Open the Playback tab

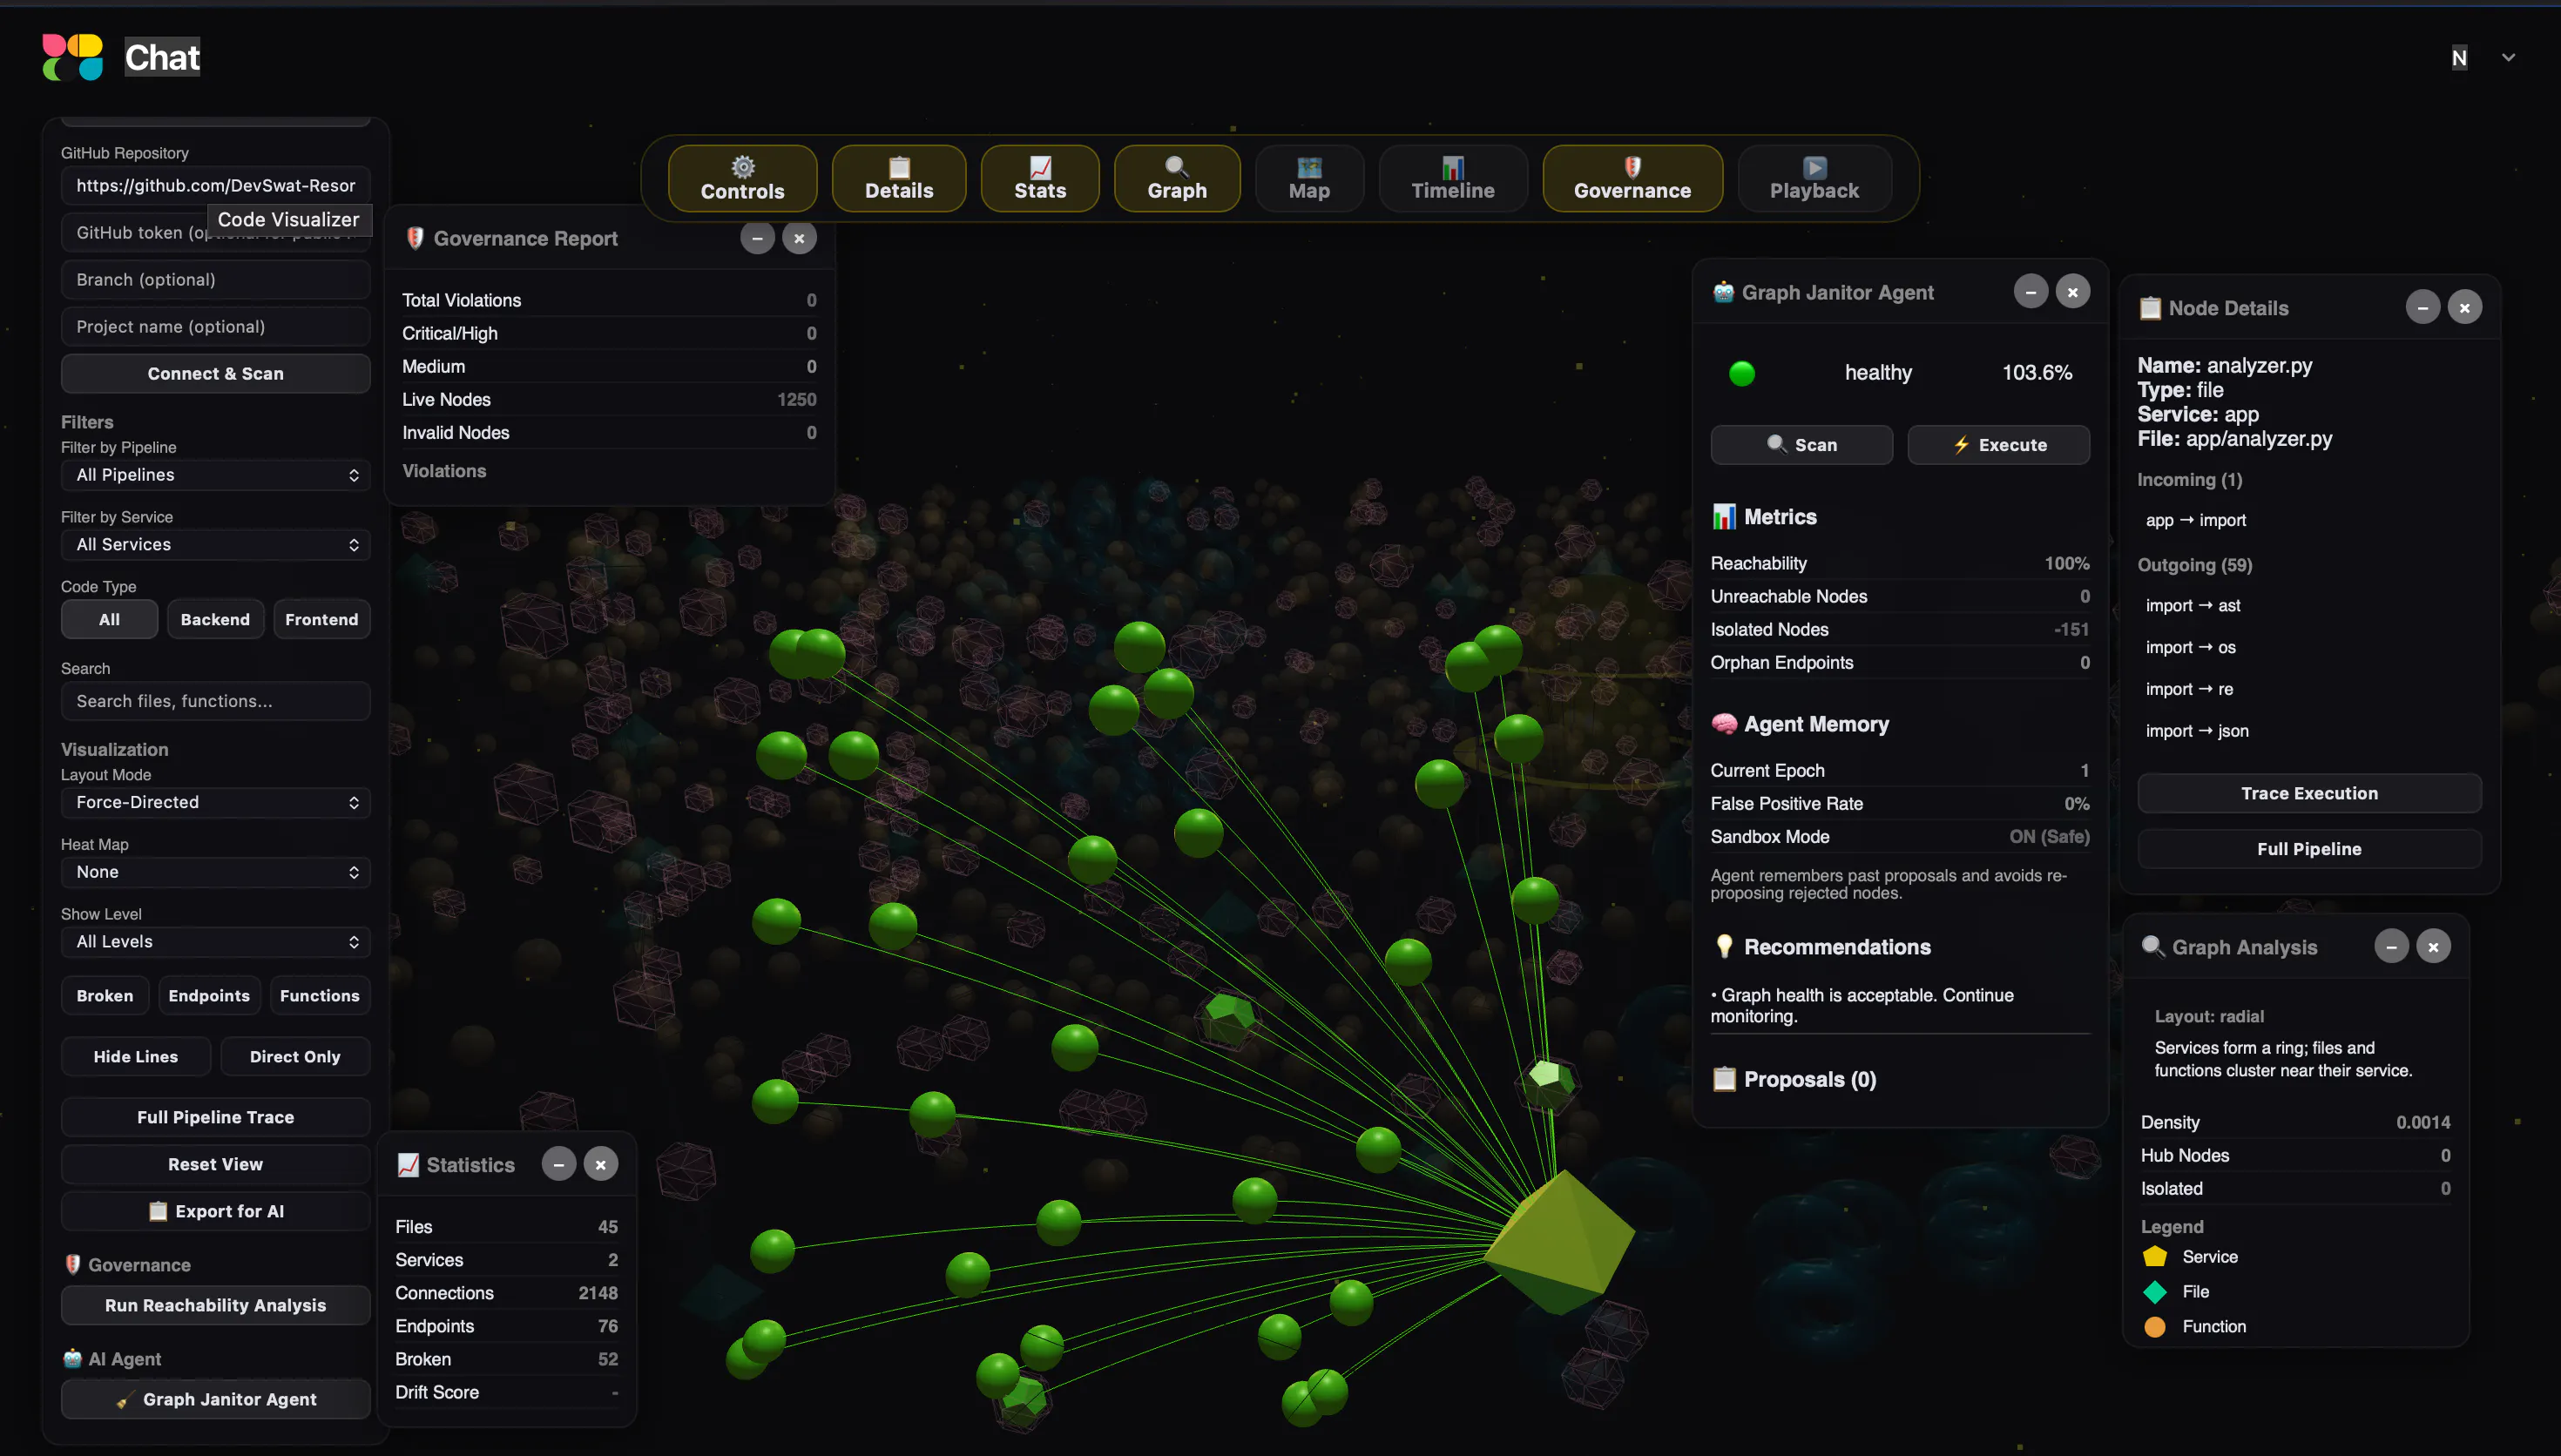1814,178
